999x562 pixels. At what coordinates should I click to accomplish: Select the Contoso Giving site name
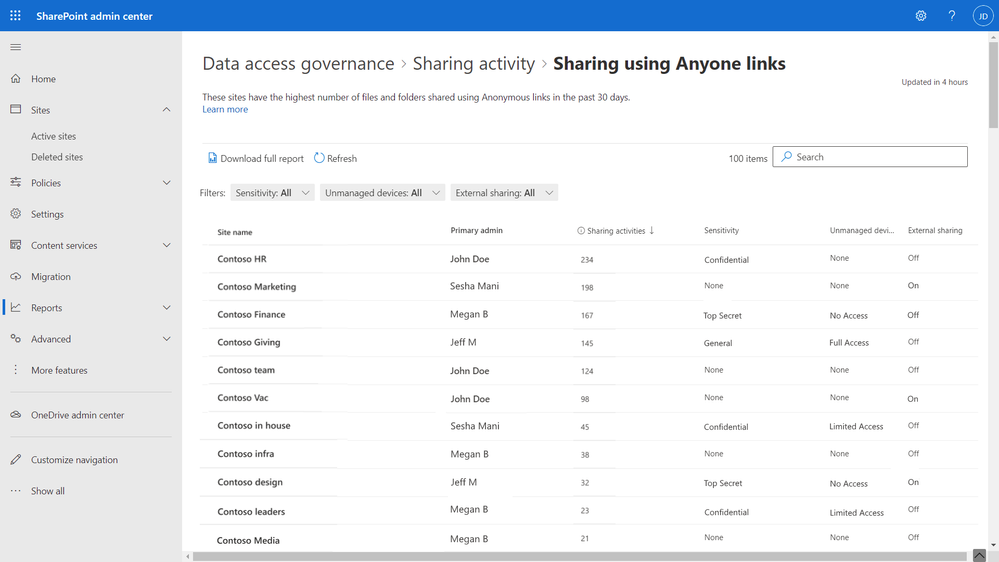pos(248,342)
